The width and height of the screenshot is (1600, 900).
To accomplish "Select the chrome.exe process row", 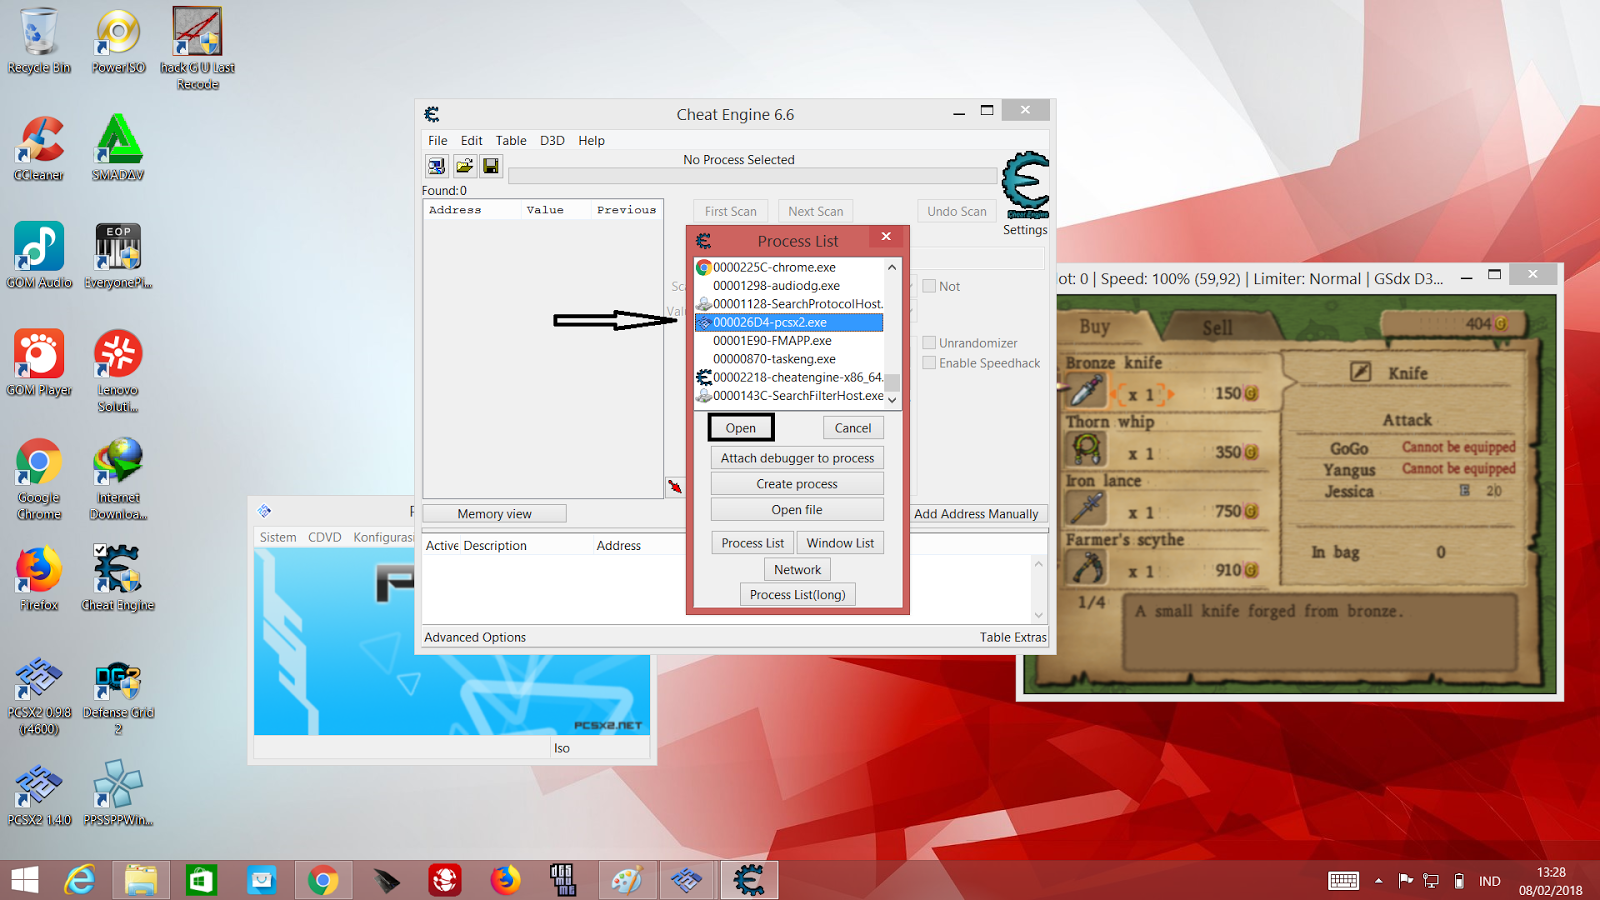I will 789,267.
